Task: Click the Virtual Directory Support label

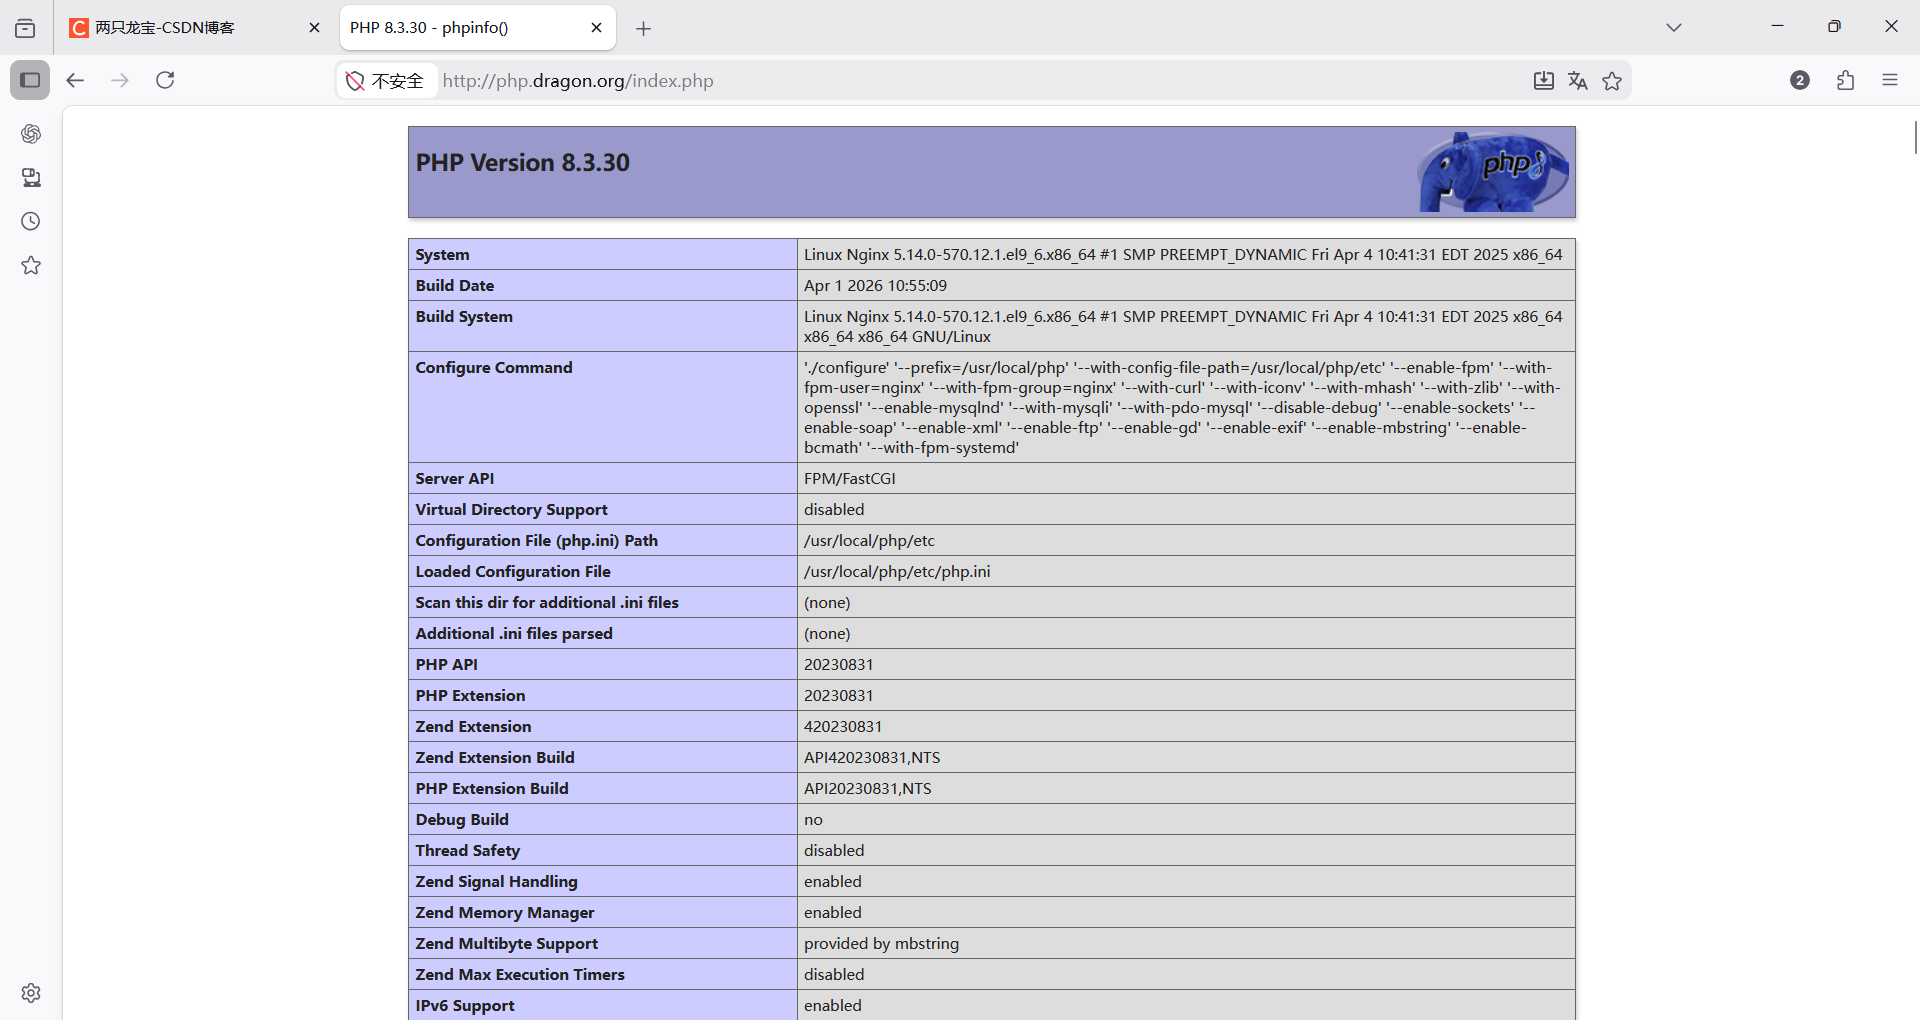Action: pyautogui.click(x=511, y=510)
